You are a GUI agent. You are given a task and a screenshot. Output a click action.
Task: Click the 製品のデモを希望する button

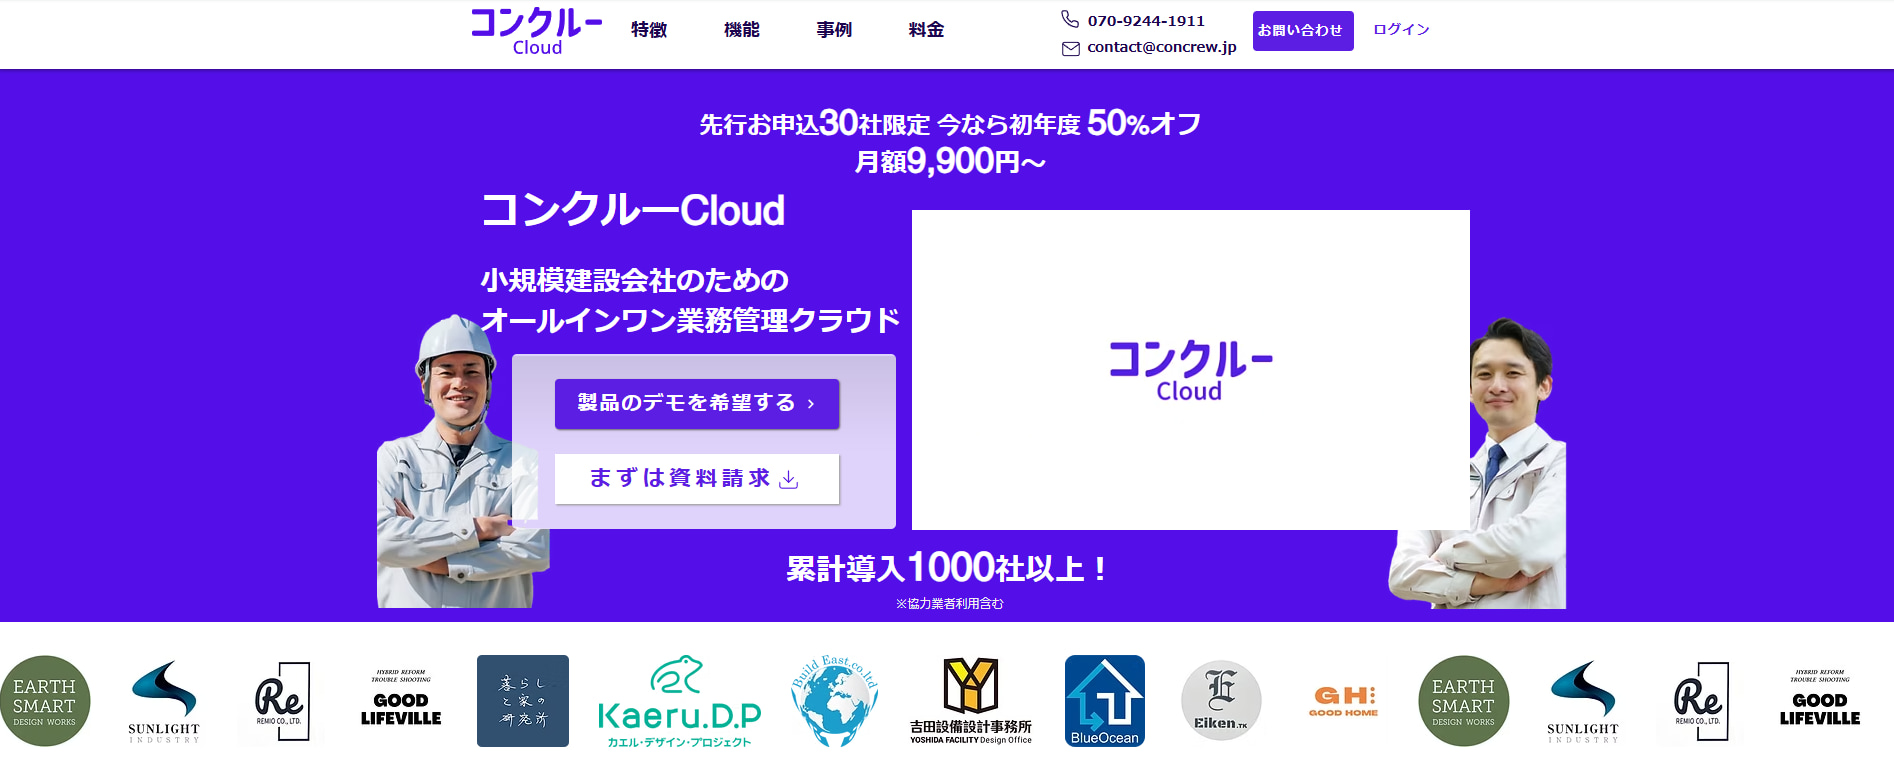(x=696, y=404)
